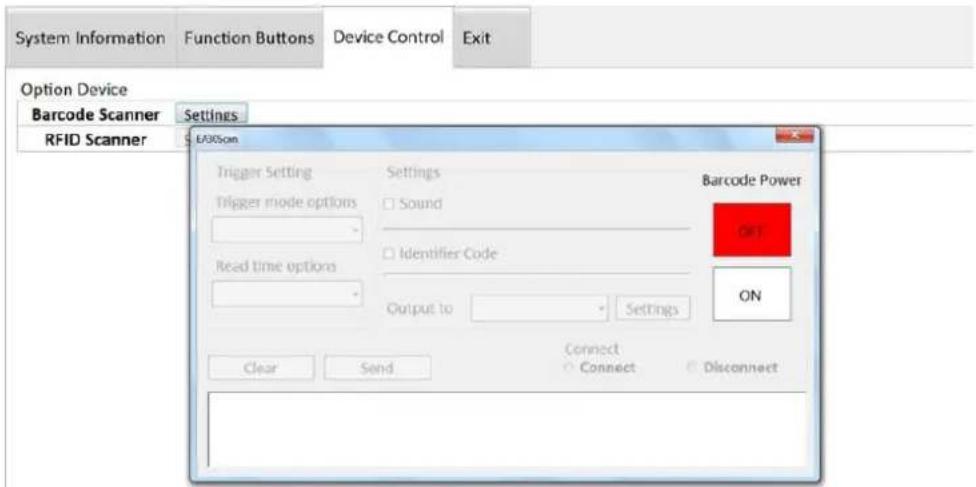Image resolution: width=976 pixels, height=487 pixels.
Task: Expand Read time options dropdown
Action: click(287, 293)
